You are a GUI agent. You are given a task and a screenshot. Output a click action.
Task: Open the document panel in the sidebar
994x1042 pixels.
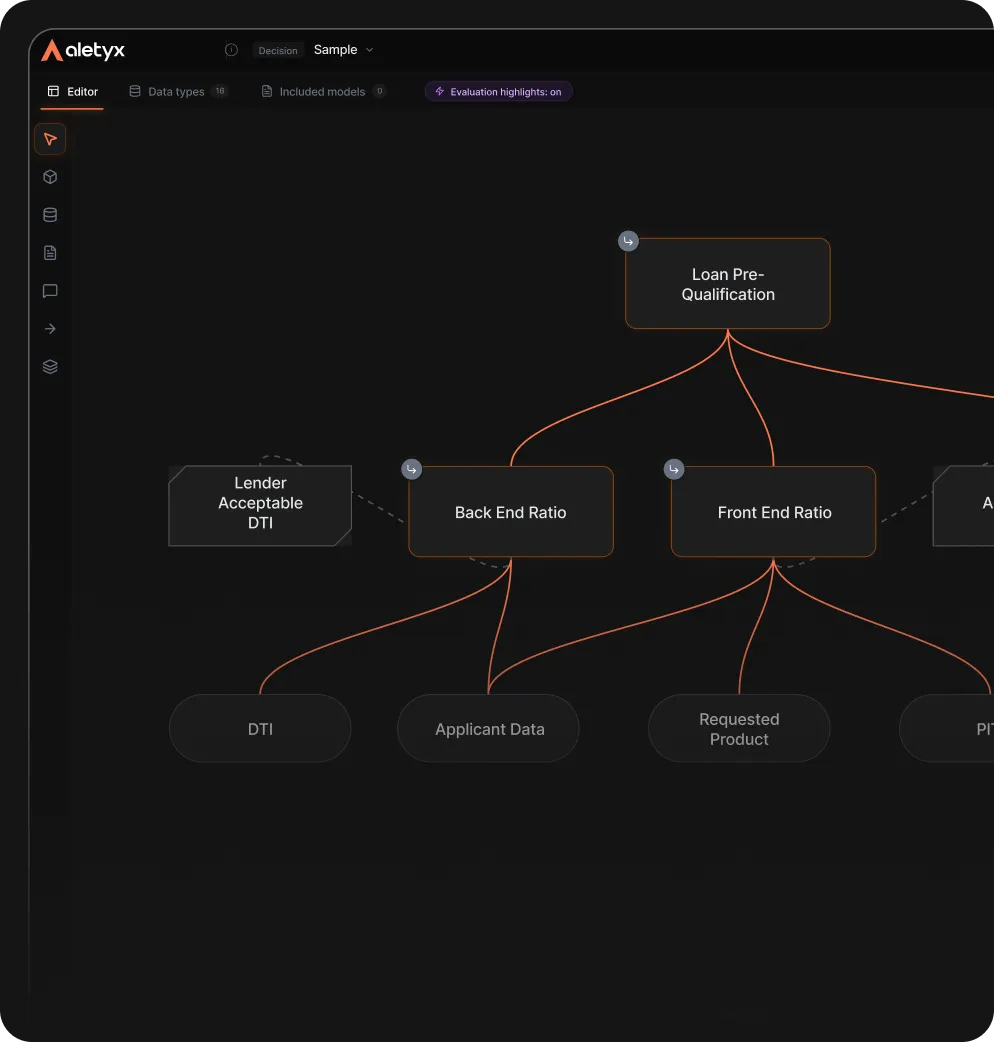50,252
